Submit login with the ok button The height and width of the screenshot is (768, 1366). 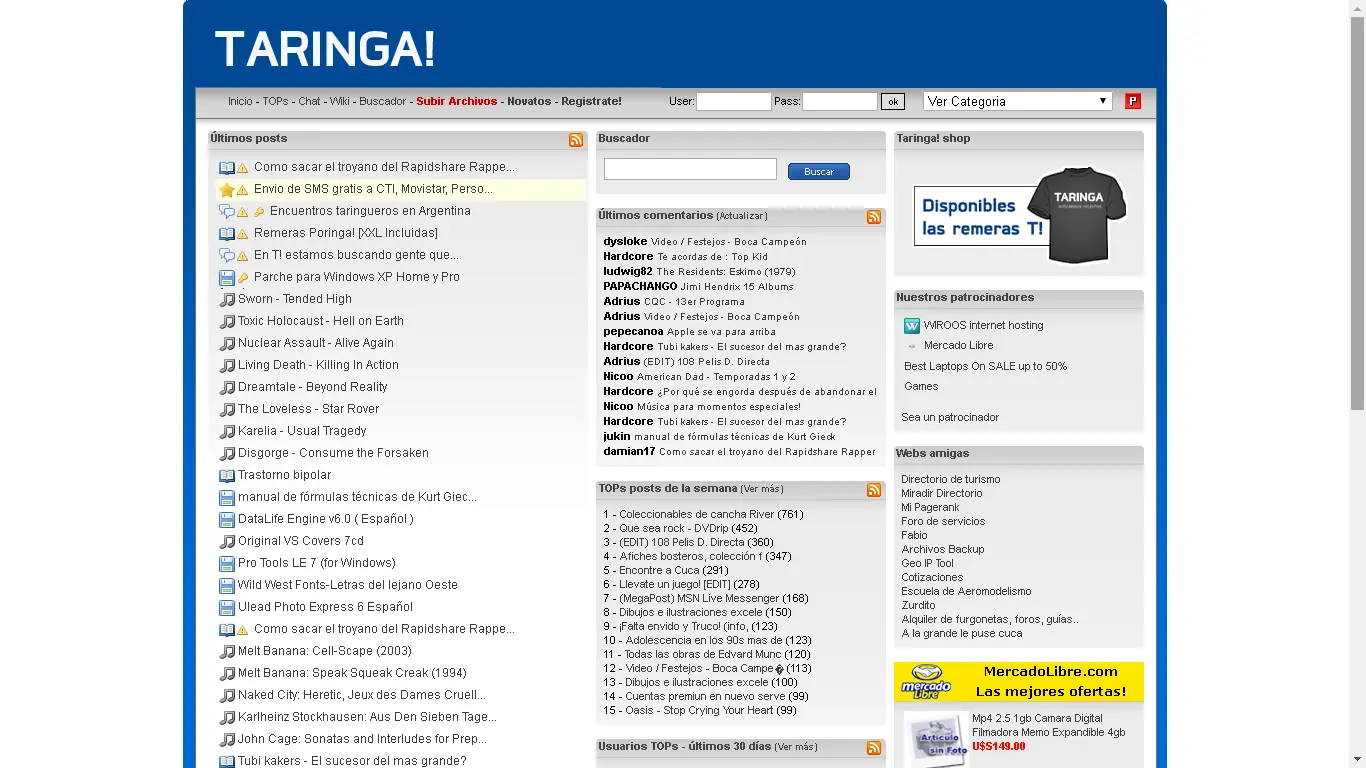click(893, 101)
